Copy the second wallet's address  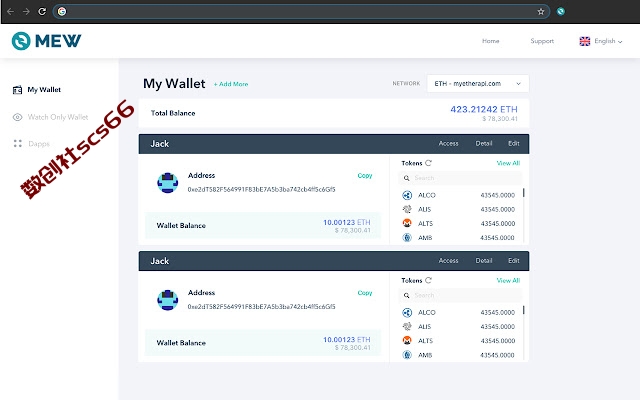[x=365, y=293]
